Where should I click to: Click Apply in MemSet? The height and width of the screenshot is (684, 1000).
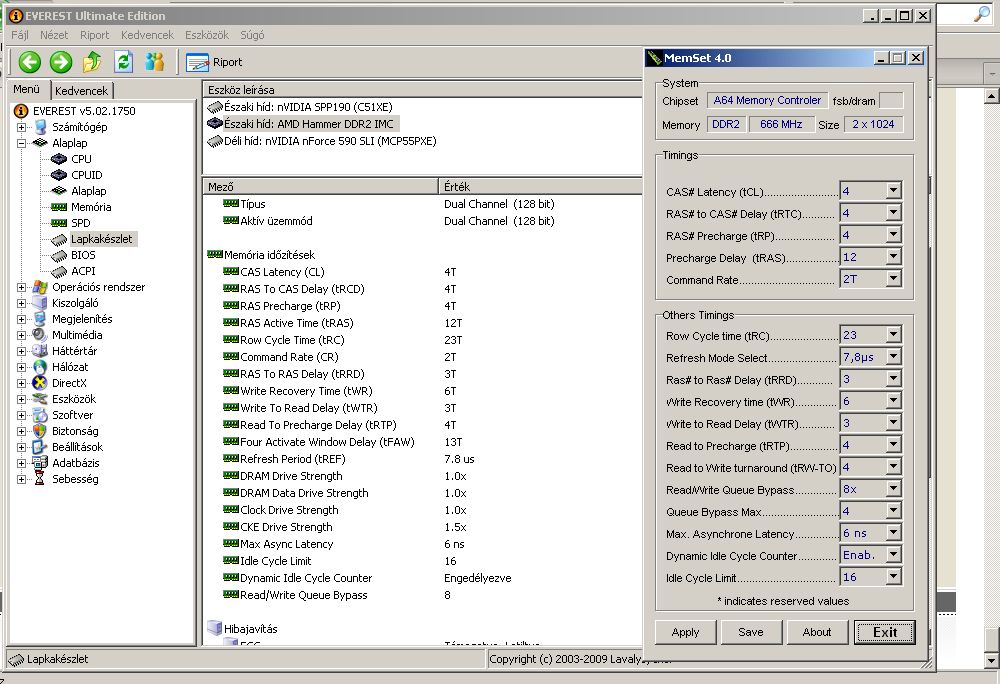[x=686, y=632]
